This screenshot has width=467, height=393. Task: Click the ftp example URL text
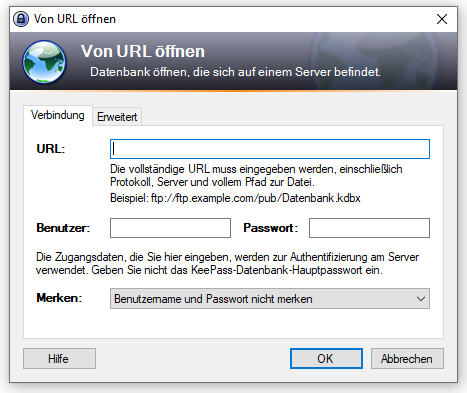tap(256, 198)
